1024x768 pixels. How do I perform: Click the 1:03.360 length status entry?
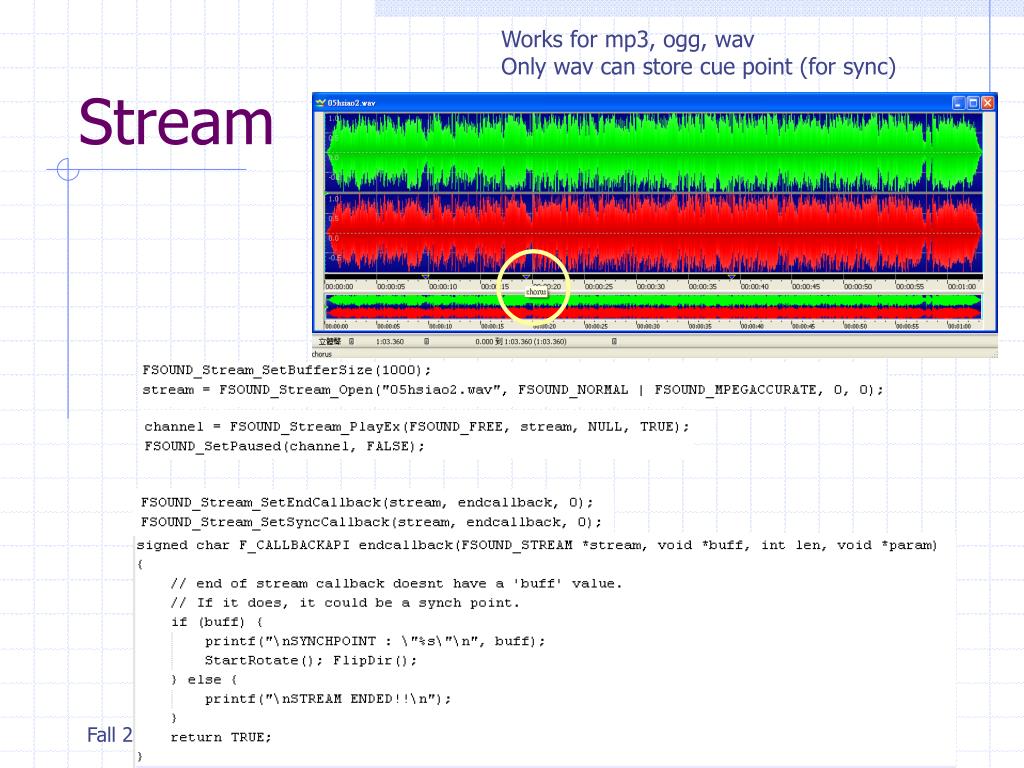[x=390, y=342]
